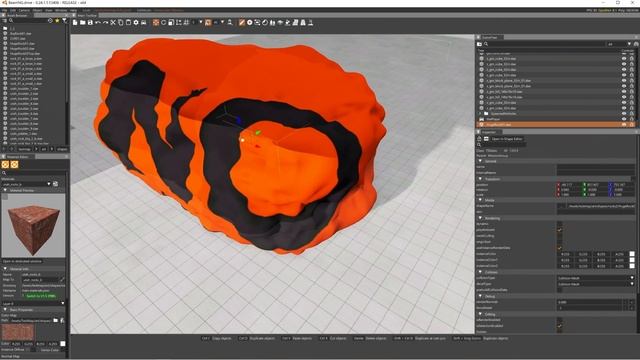
Task: Toggle visibility eye of thePlayer row
Action: (x=624, y=119)
